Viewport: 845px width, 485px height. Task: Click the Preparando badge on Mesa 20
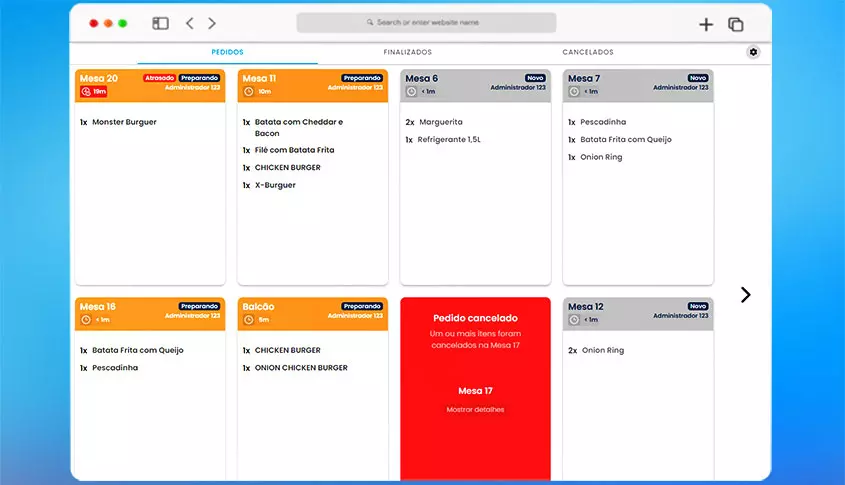click(199, 78)
